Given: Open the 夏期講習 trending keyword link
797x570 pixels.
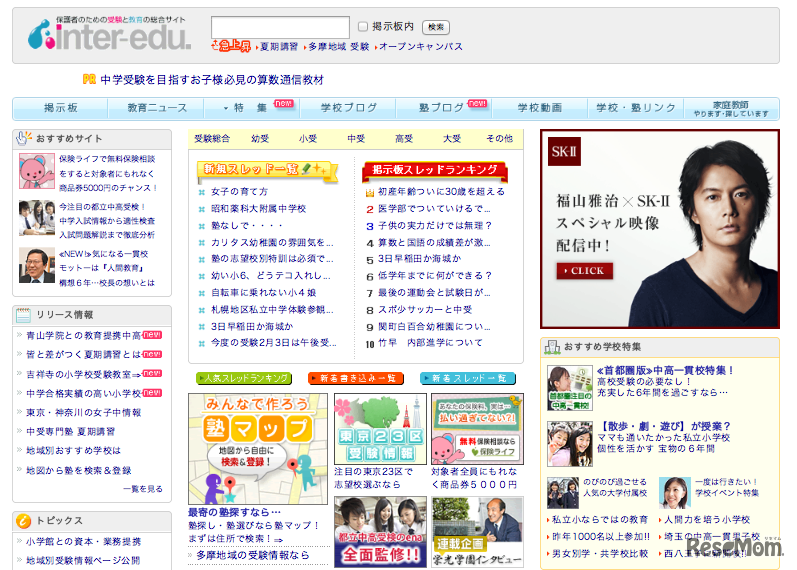Looking at the screenshot, I should [x=279, y=47].
